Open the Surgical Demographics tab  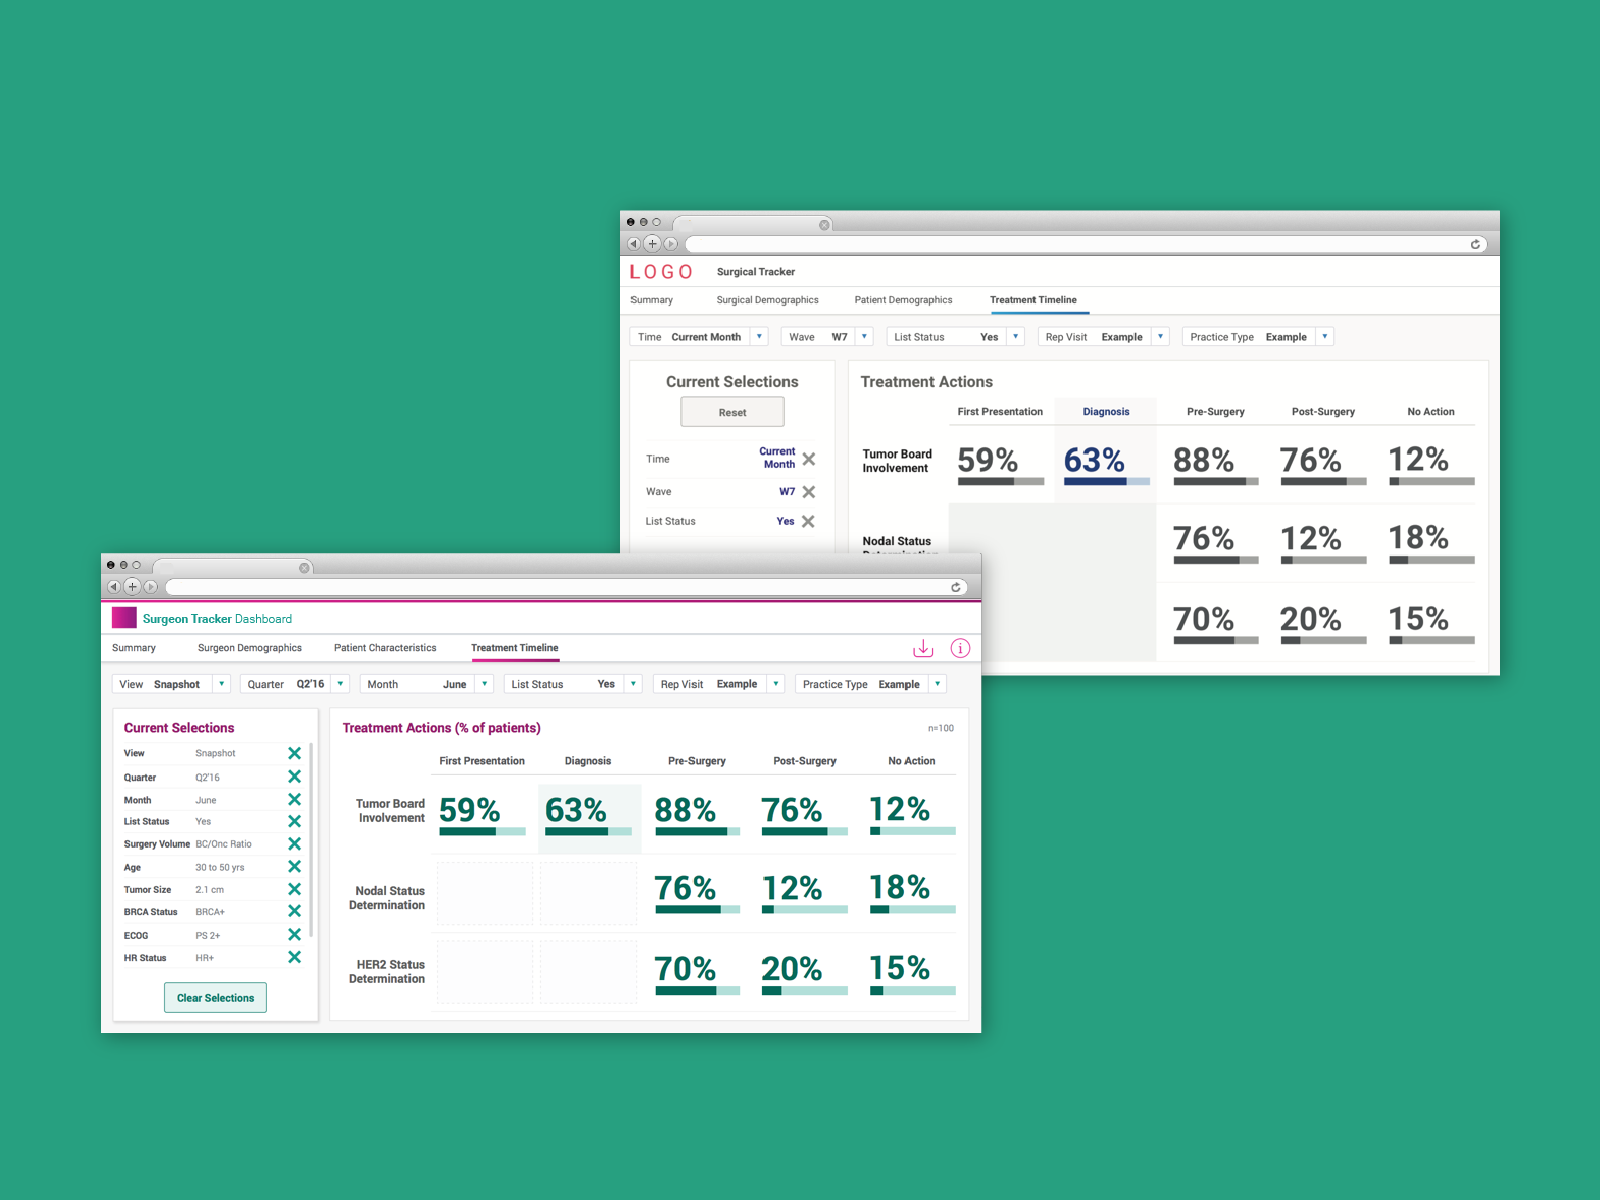[767, 300]
